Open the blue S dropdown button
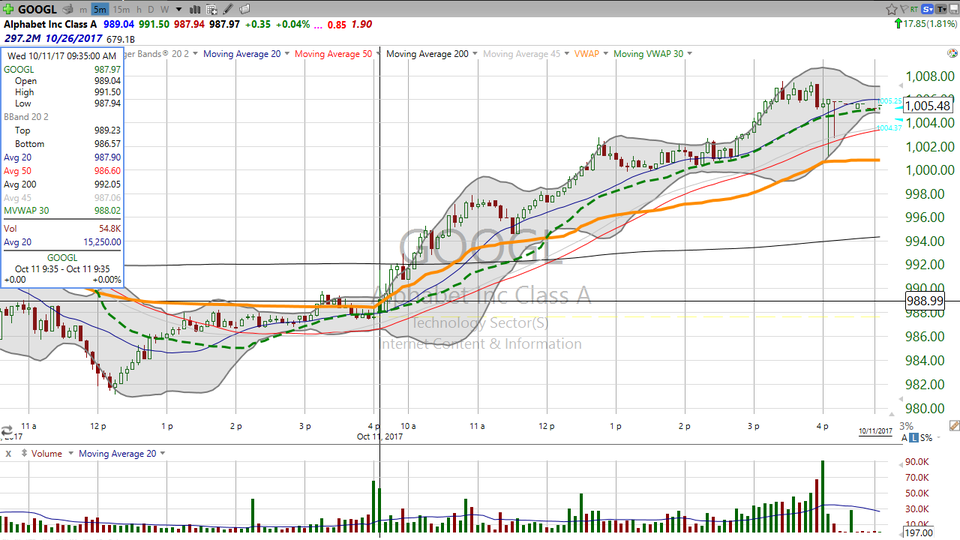 click(x=928, y=9)
